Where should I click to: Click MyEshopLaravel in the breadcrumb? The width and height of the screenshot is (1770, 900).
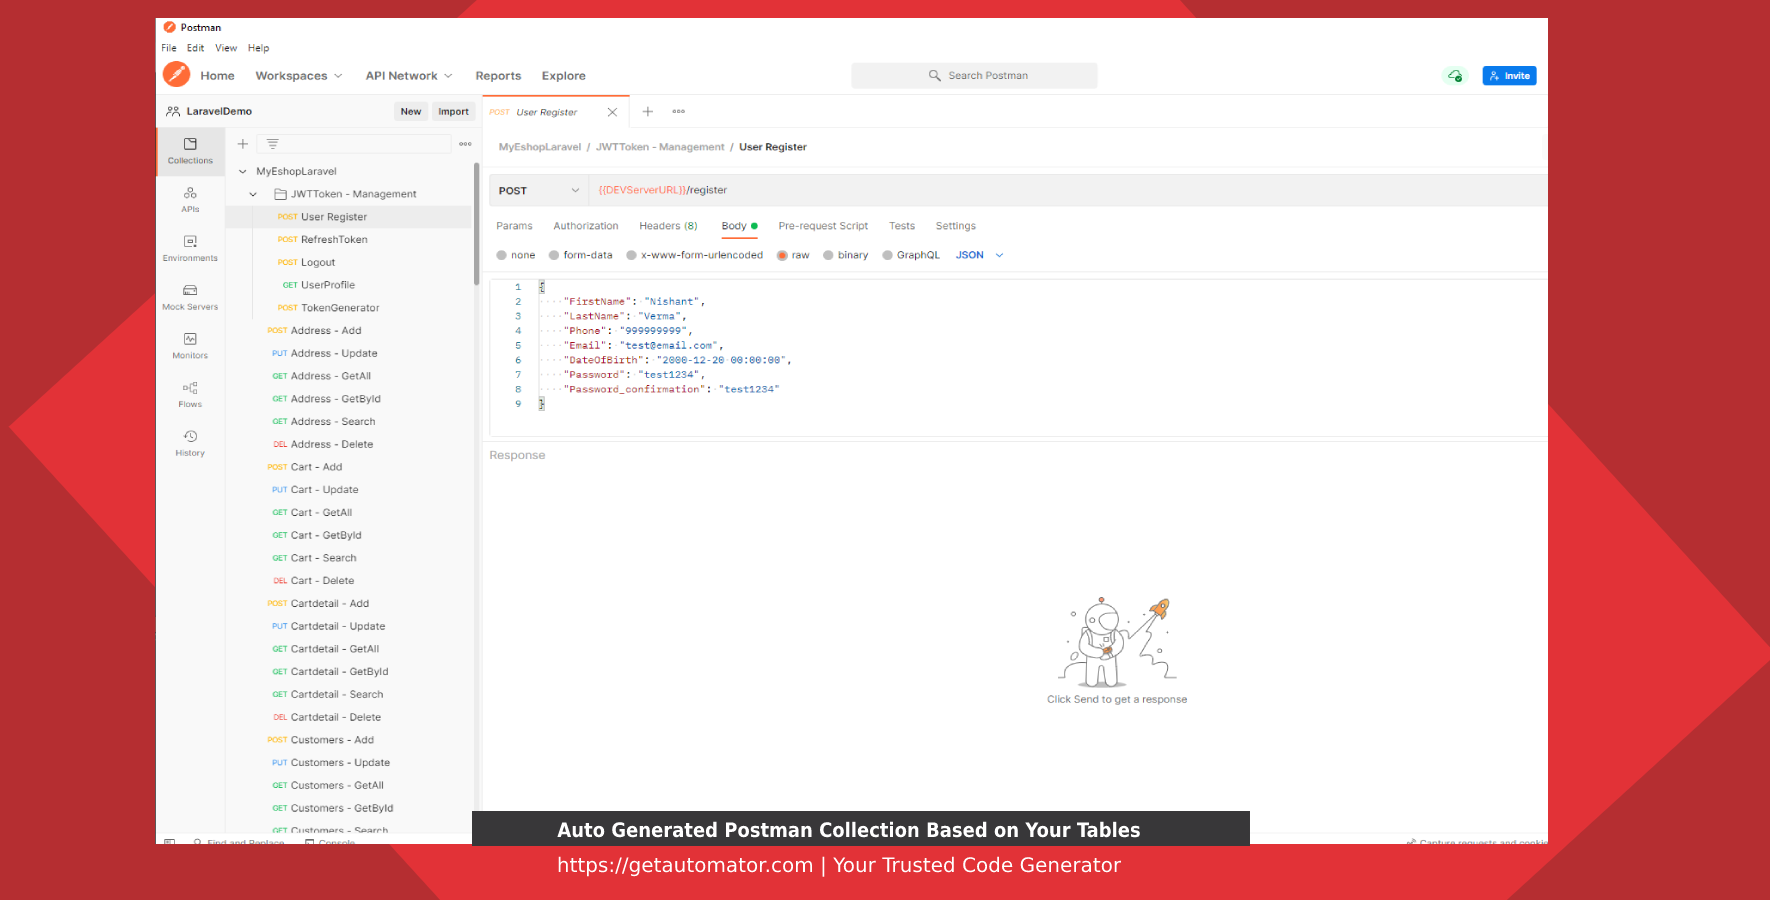click(x=540, y=147)
